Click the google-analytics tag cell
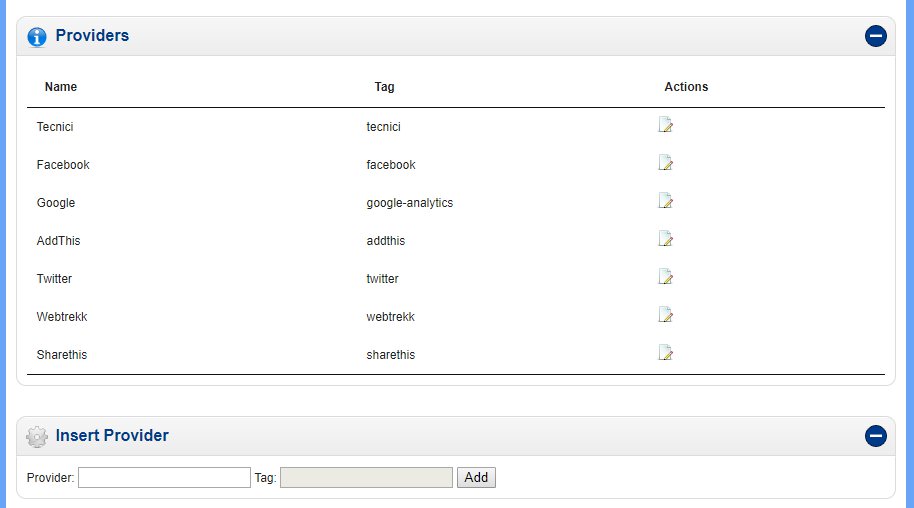The height and width of the screenshot is (508, 914). click(x=409, y=203)
